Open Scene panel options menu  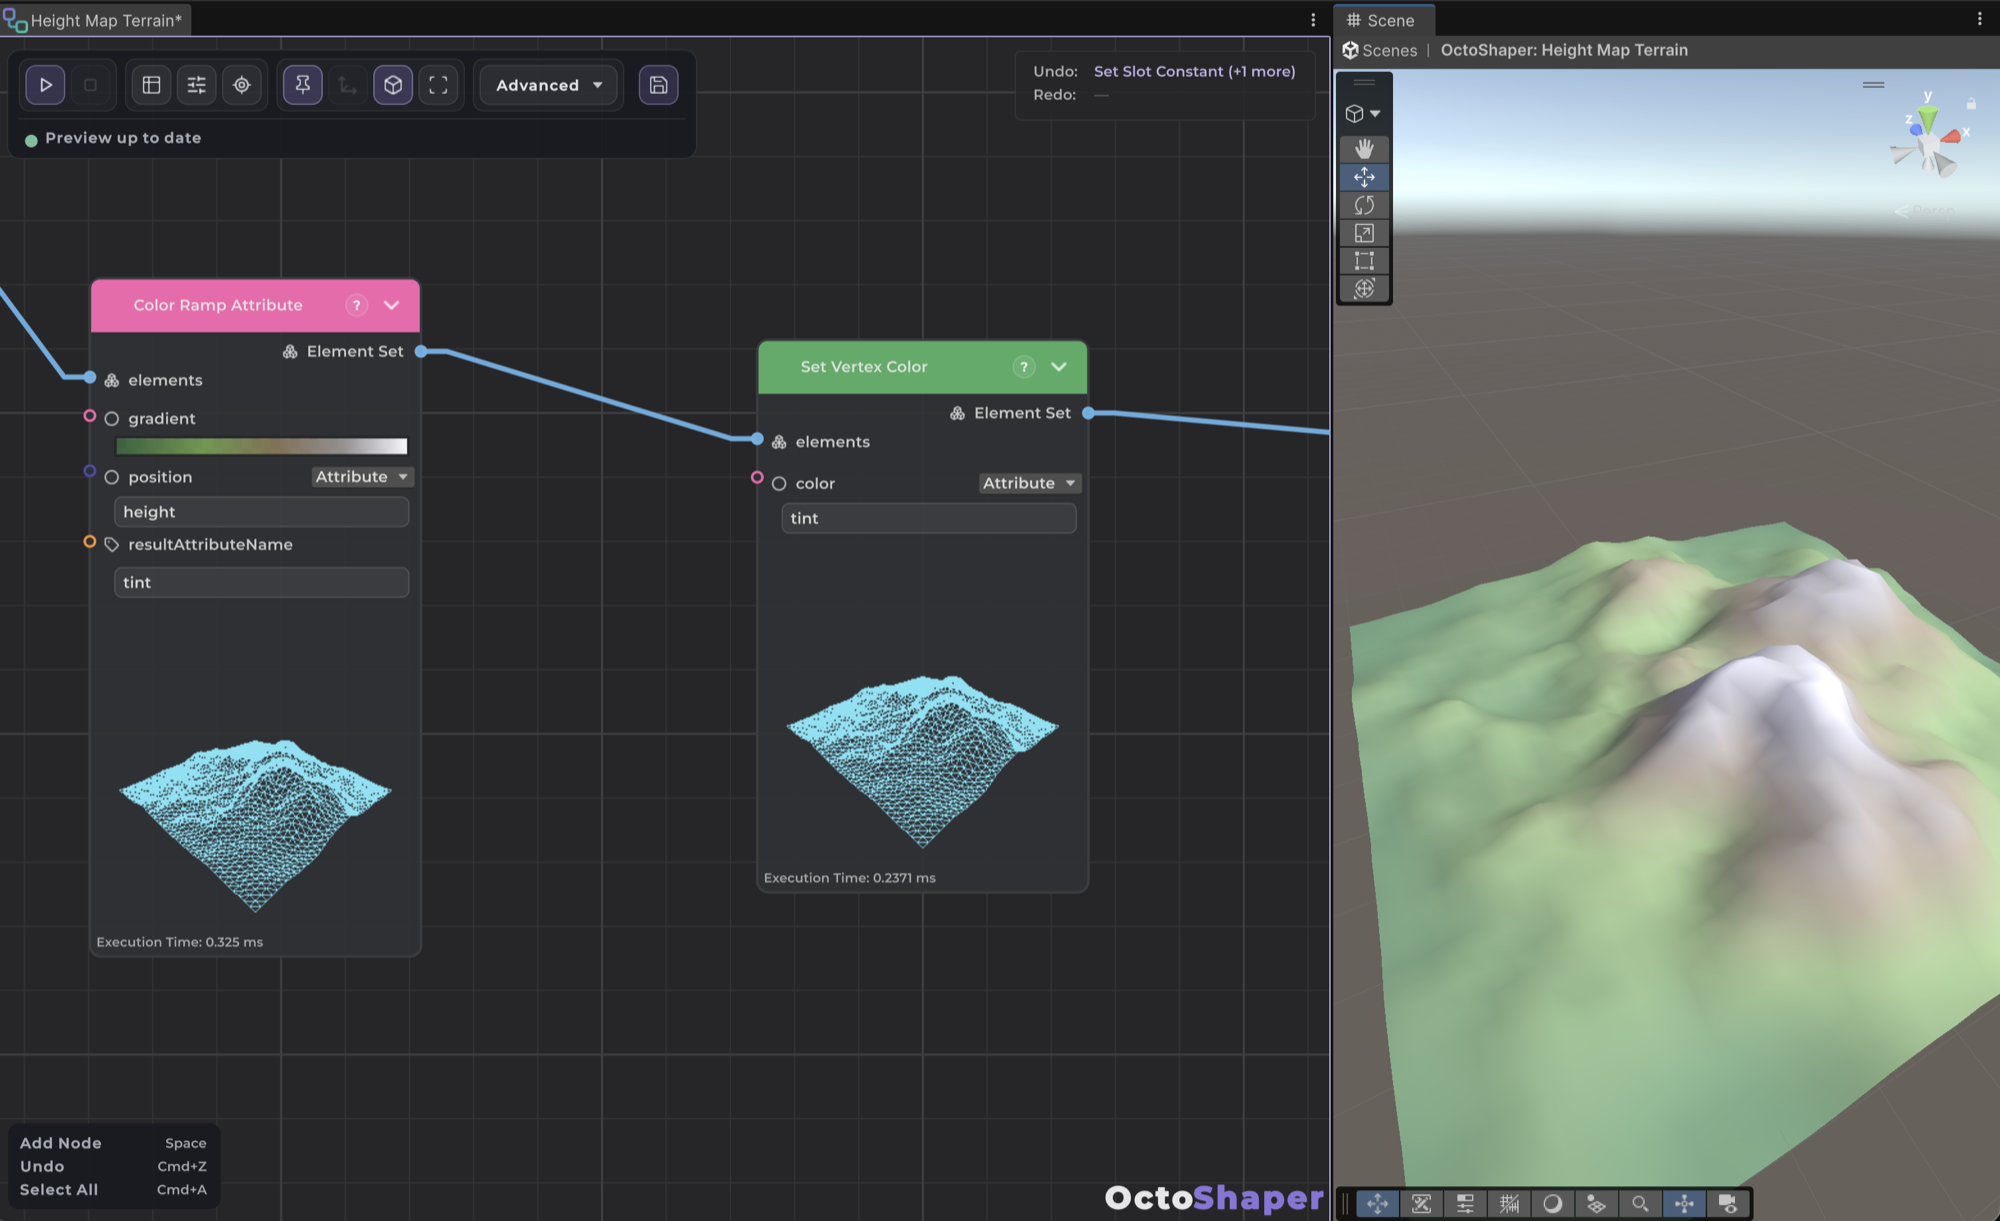(x=1979, y=19)
